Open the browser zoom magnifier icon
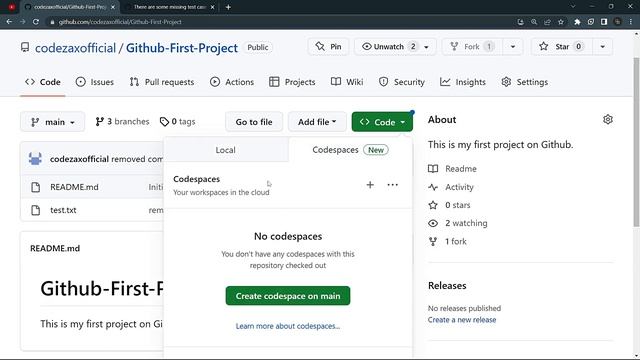Viewport: 640px width, 360px height. point(534,22)
